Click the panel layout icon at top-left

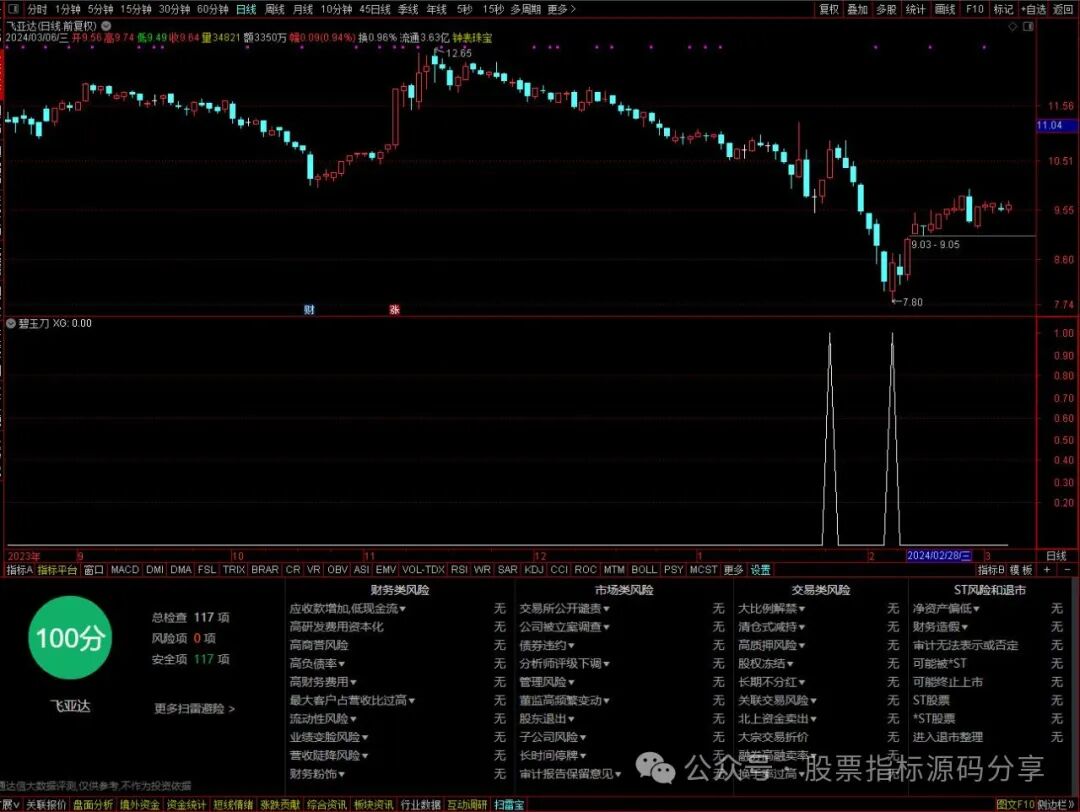14,9
